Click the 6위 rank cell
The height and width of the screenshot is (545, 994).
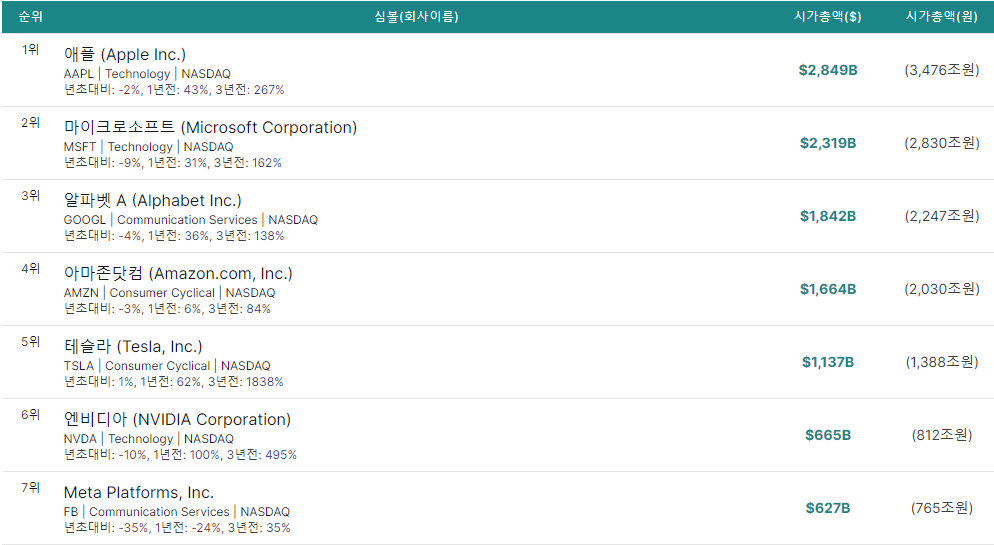pos(30,414)
